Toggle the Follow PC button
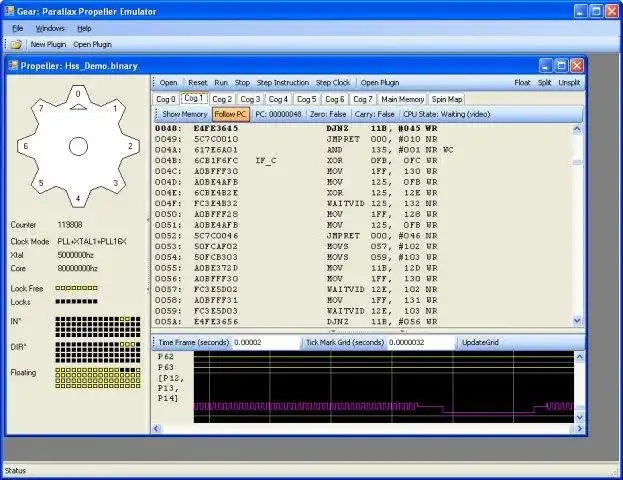This screenshot has width=623, height=480. (230, 114)
